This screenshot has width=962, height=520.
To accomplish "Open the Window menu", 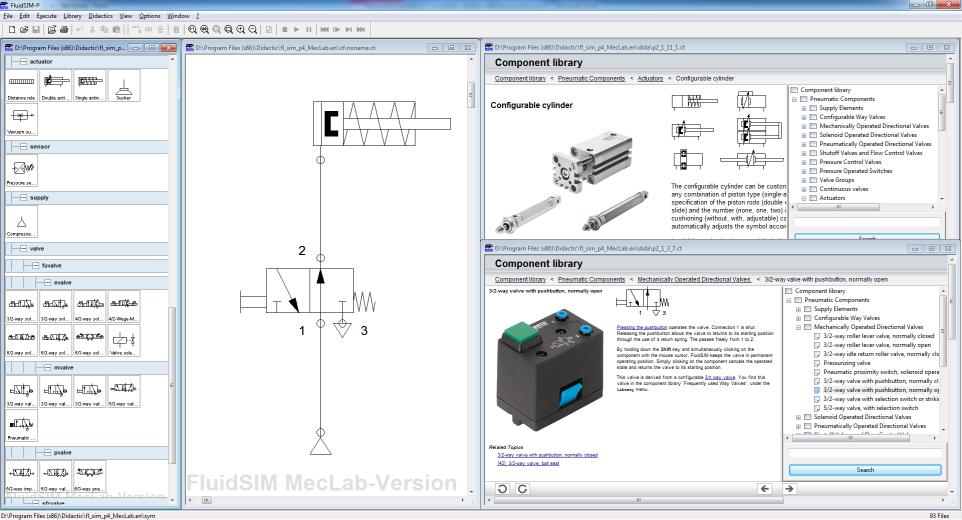I will pyautogui.click(x=179, y=16).
